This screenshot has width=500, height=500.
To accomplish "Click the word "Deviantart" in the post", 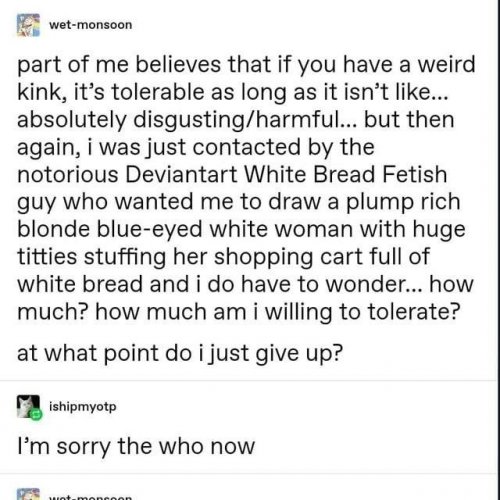I will 181,174.
